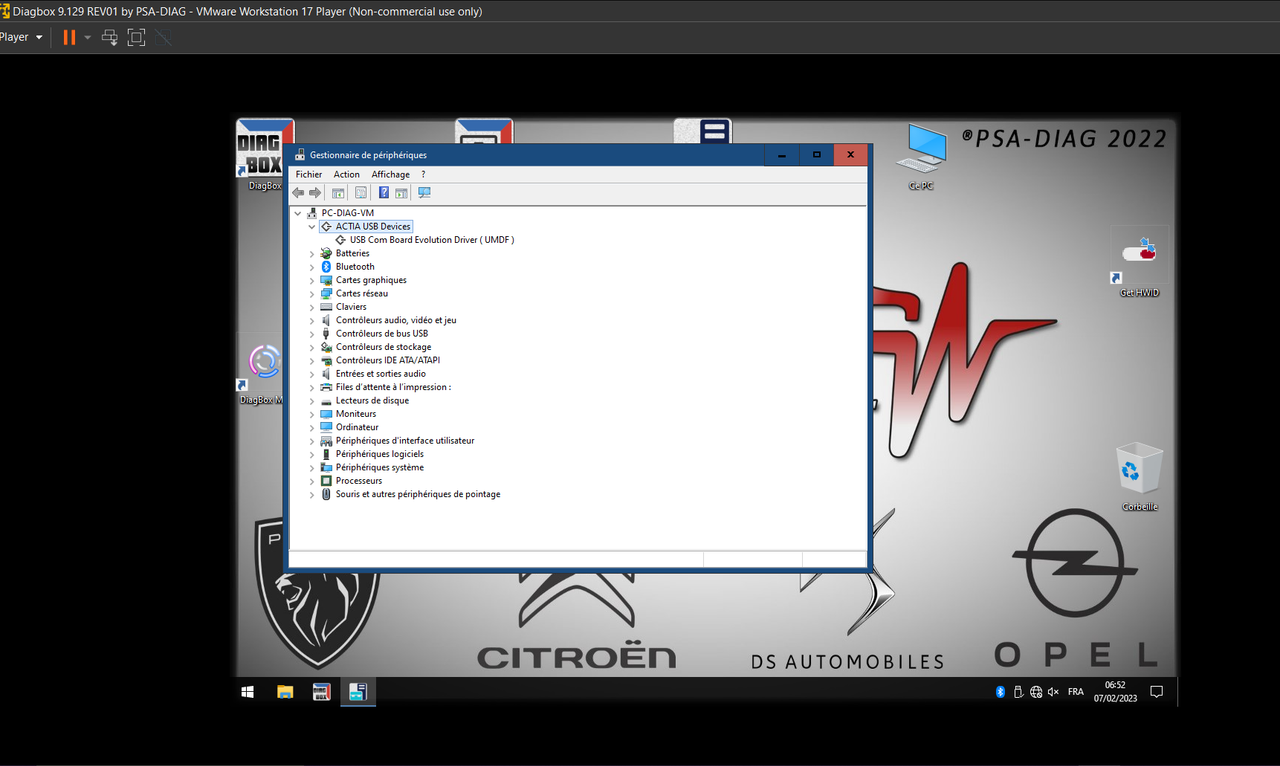Maximize the Gestionnaire de périphériques window

(x=816, y=155)
